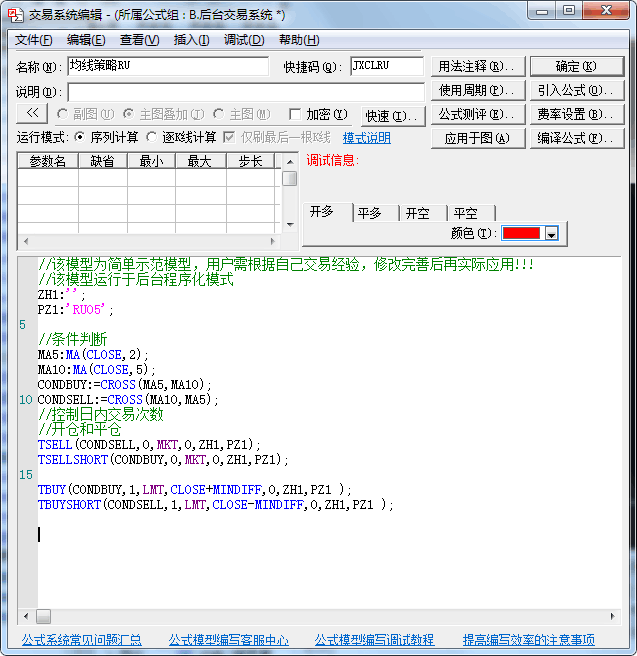
Task: Click the //条件判断 comment line
Action: point(72,339)
